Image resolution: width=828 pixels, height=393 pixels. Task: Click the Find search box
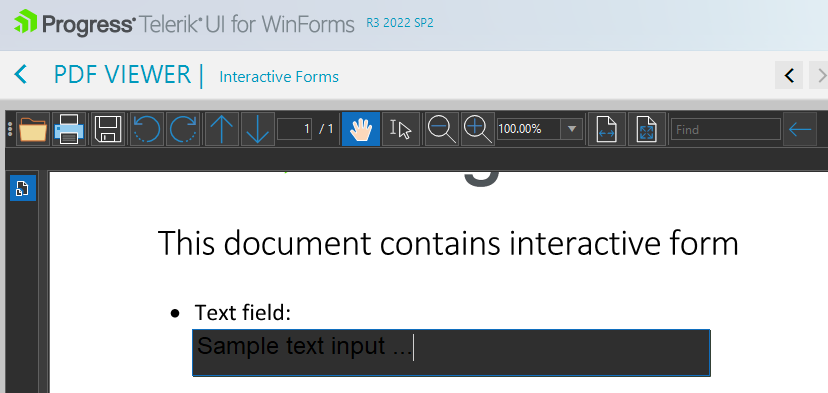tap(726, 129)
